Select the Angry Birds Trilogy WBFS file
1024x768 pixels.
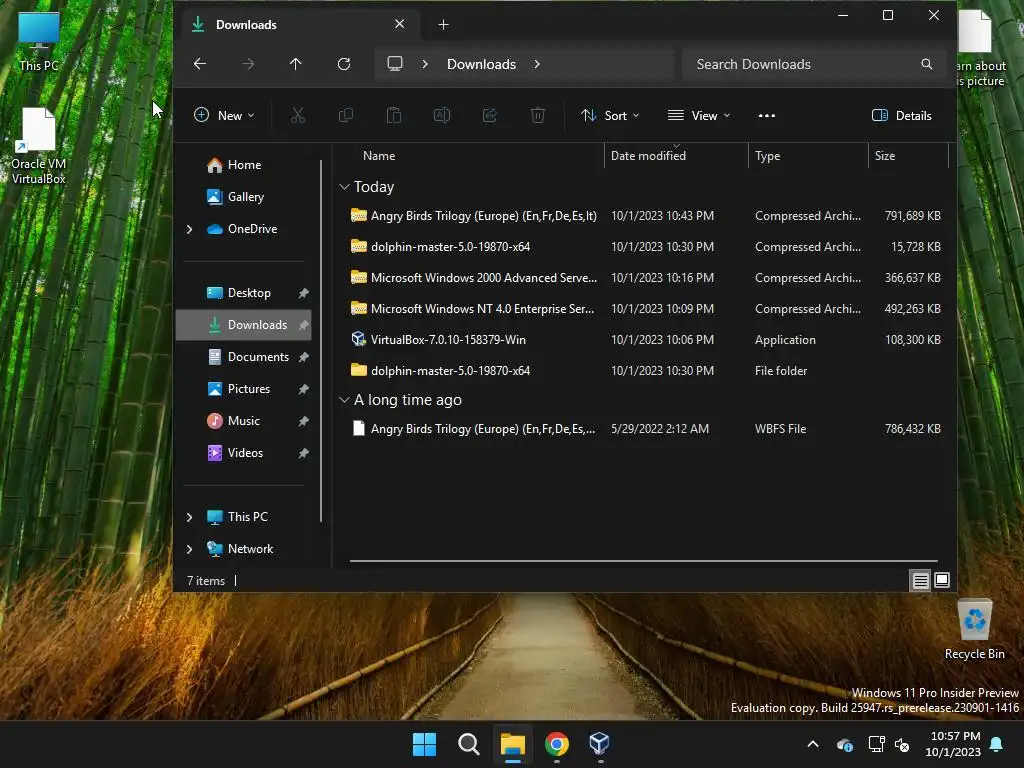click(x=645, y=429)
